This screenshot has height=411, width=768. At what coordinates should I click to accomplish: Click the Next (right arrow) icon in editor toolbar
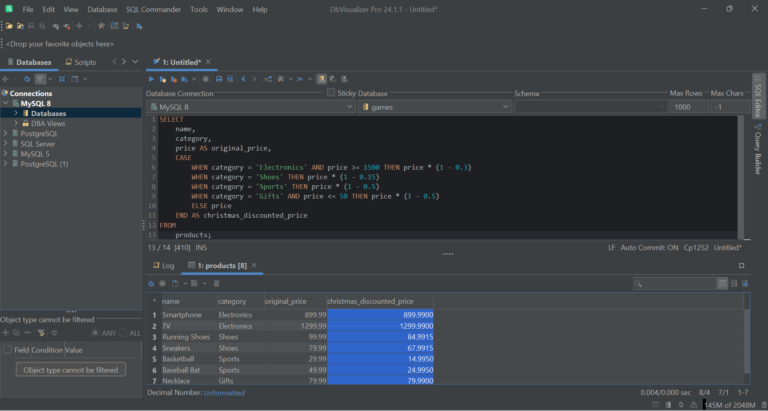click(254, 79)
